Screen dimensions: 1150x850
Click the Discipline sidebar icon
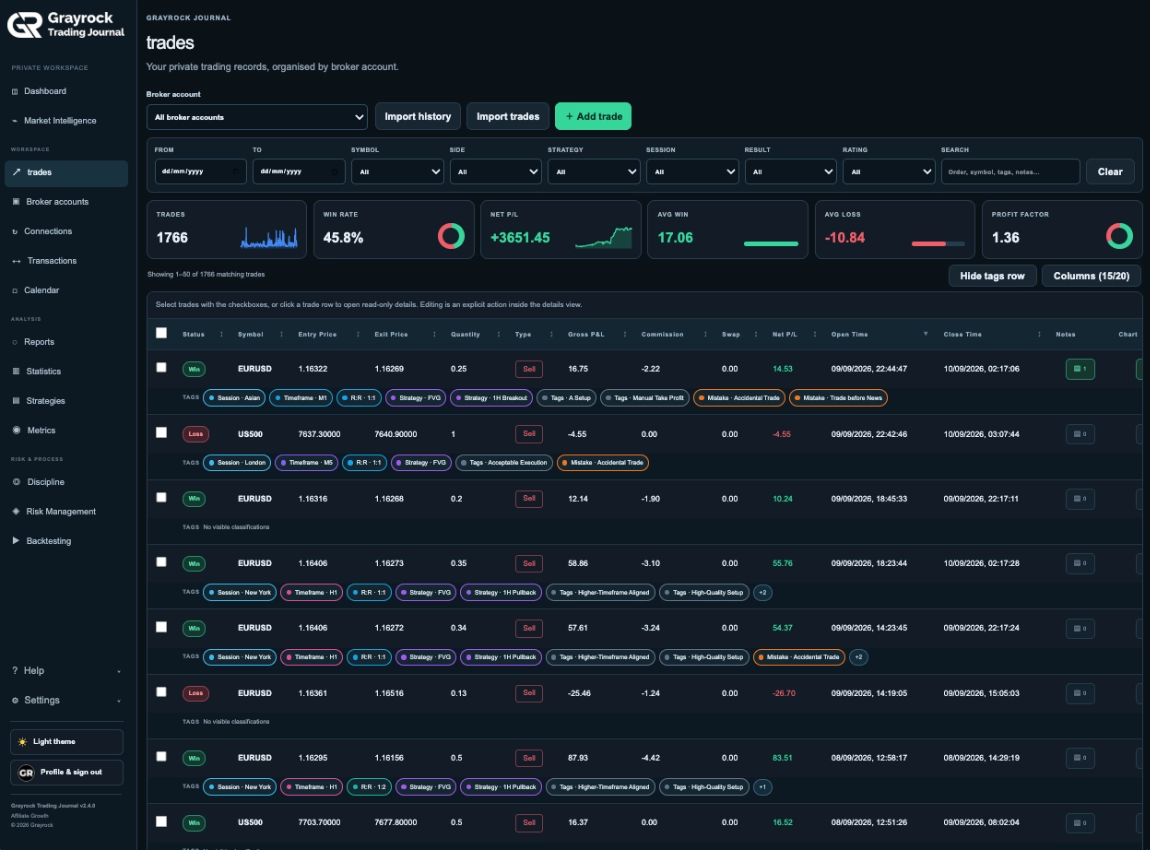tap(16, 483)
